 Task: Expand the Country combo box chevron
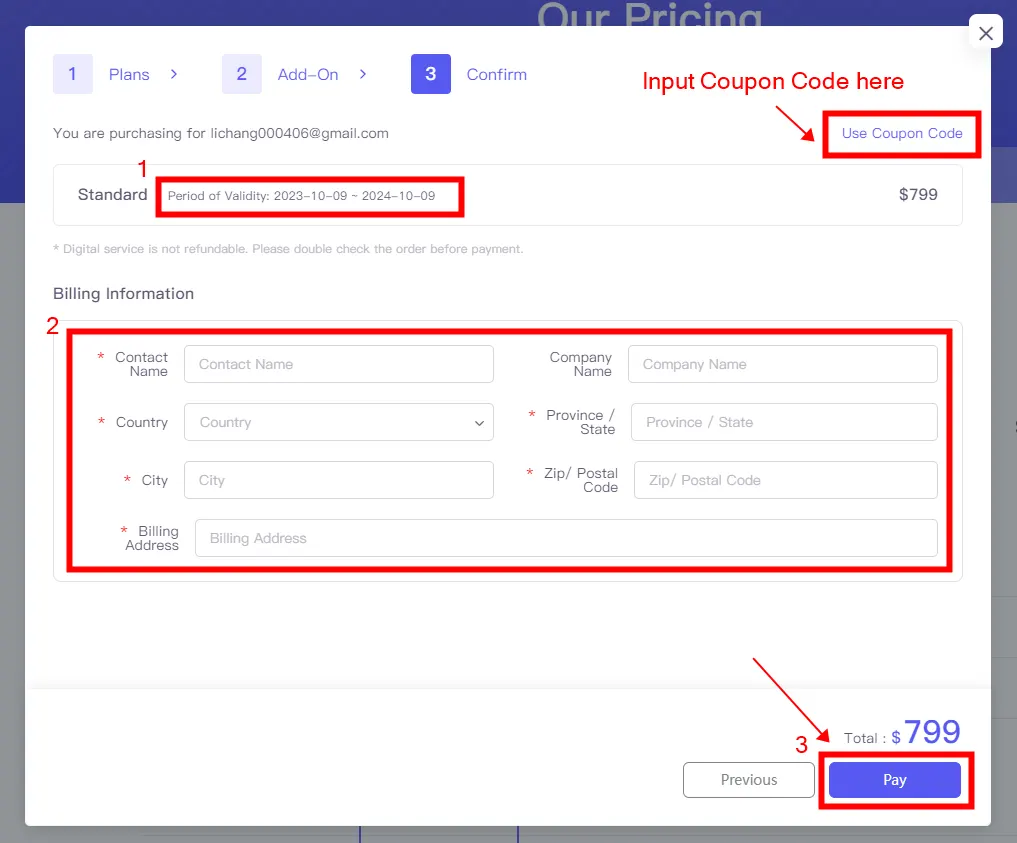479,422
